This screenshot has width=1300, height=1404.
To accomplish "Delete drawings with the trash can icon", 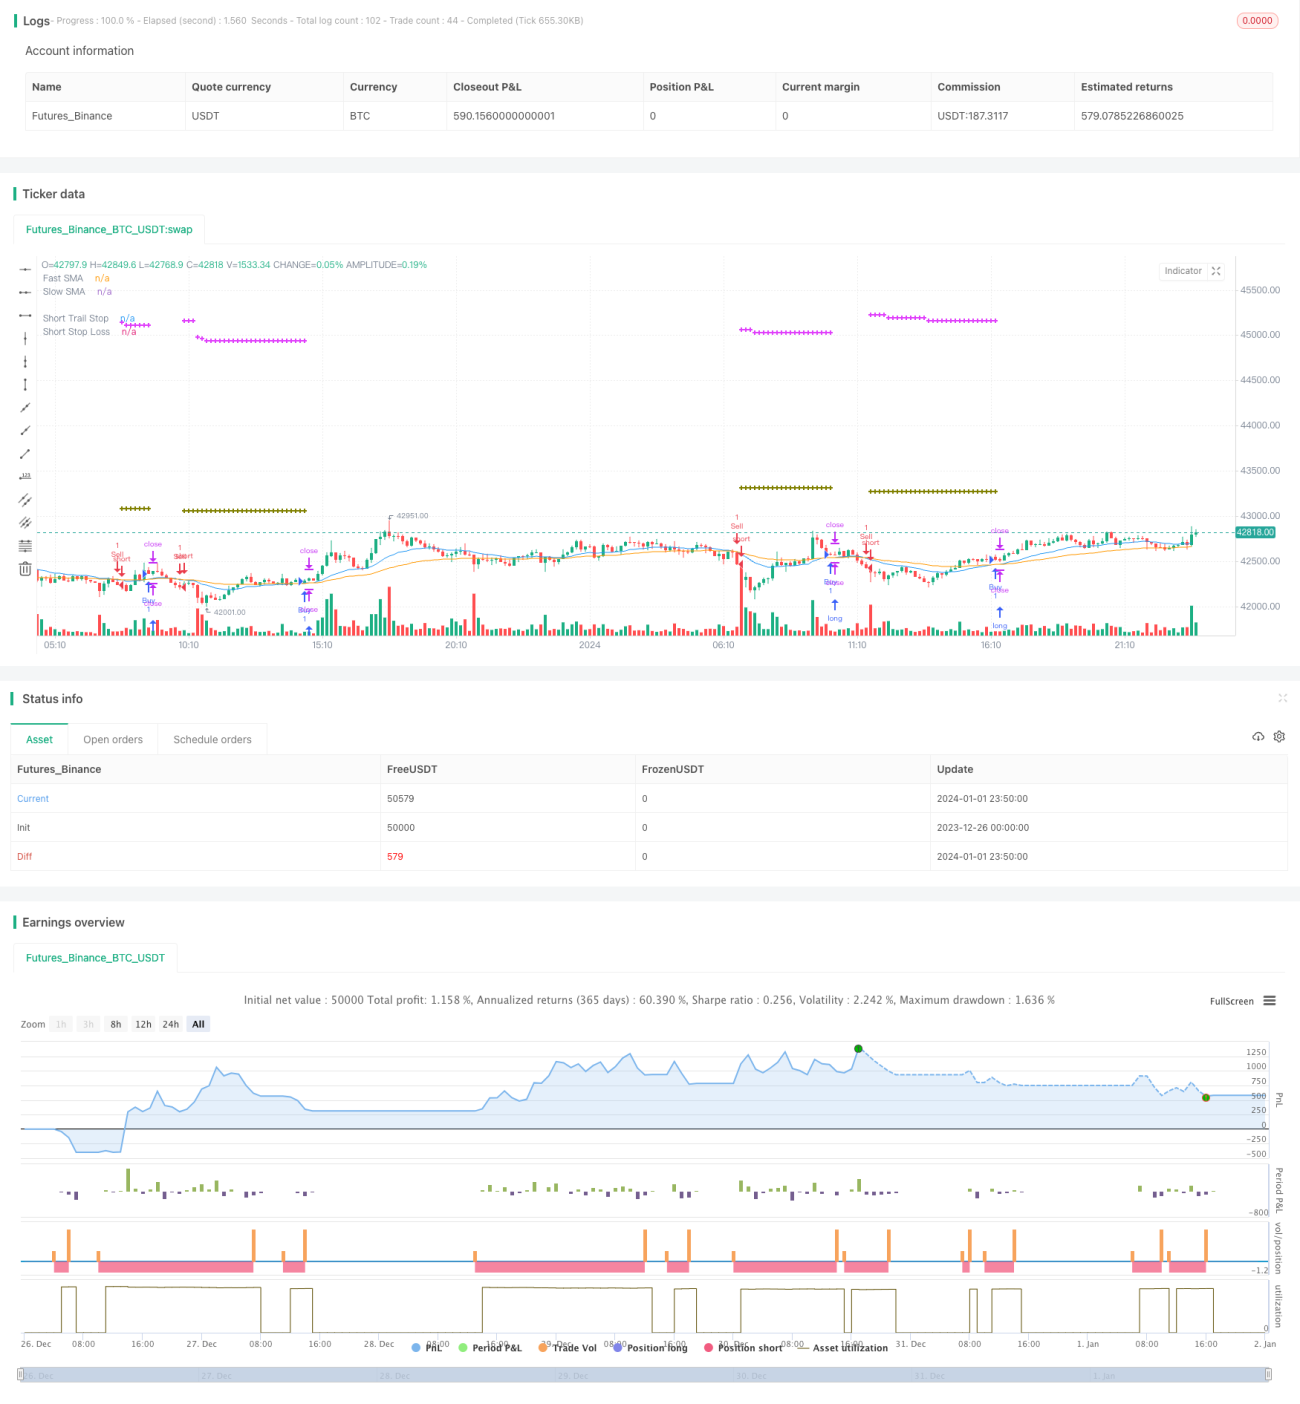I will [25, 569].
